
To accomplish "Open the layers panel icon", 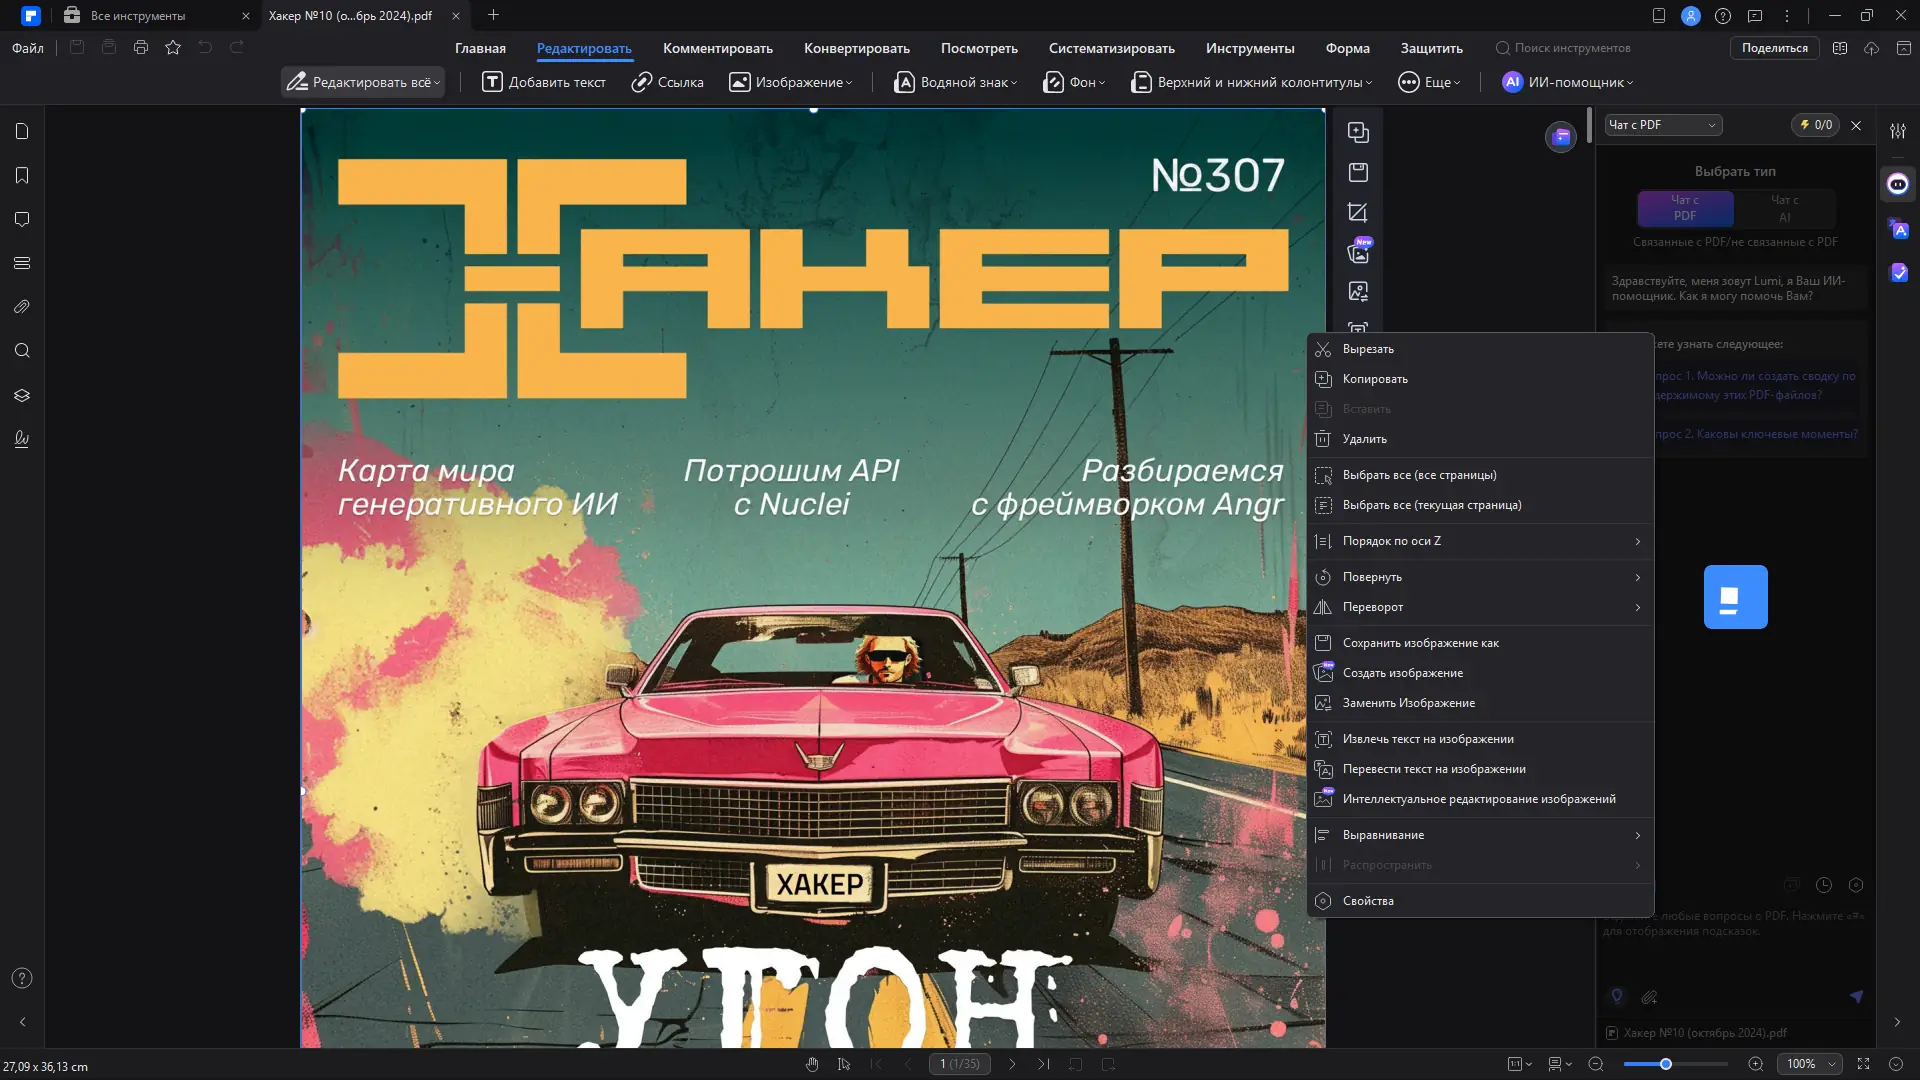I will [22, 395].
